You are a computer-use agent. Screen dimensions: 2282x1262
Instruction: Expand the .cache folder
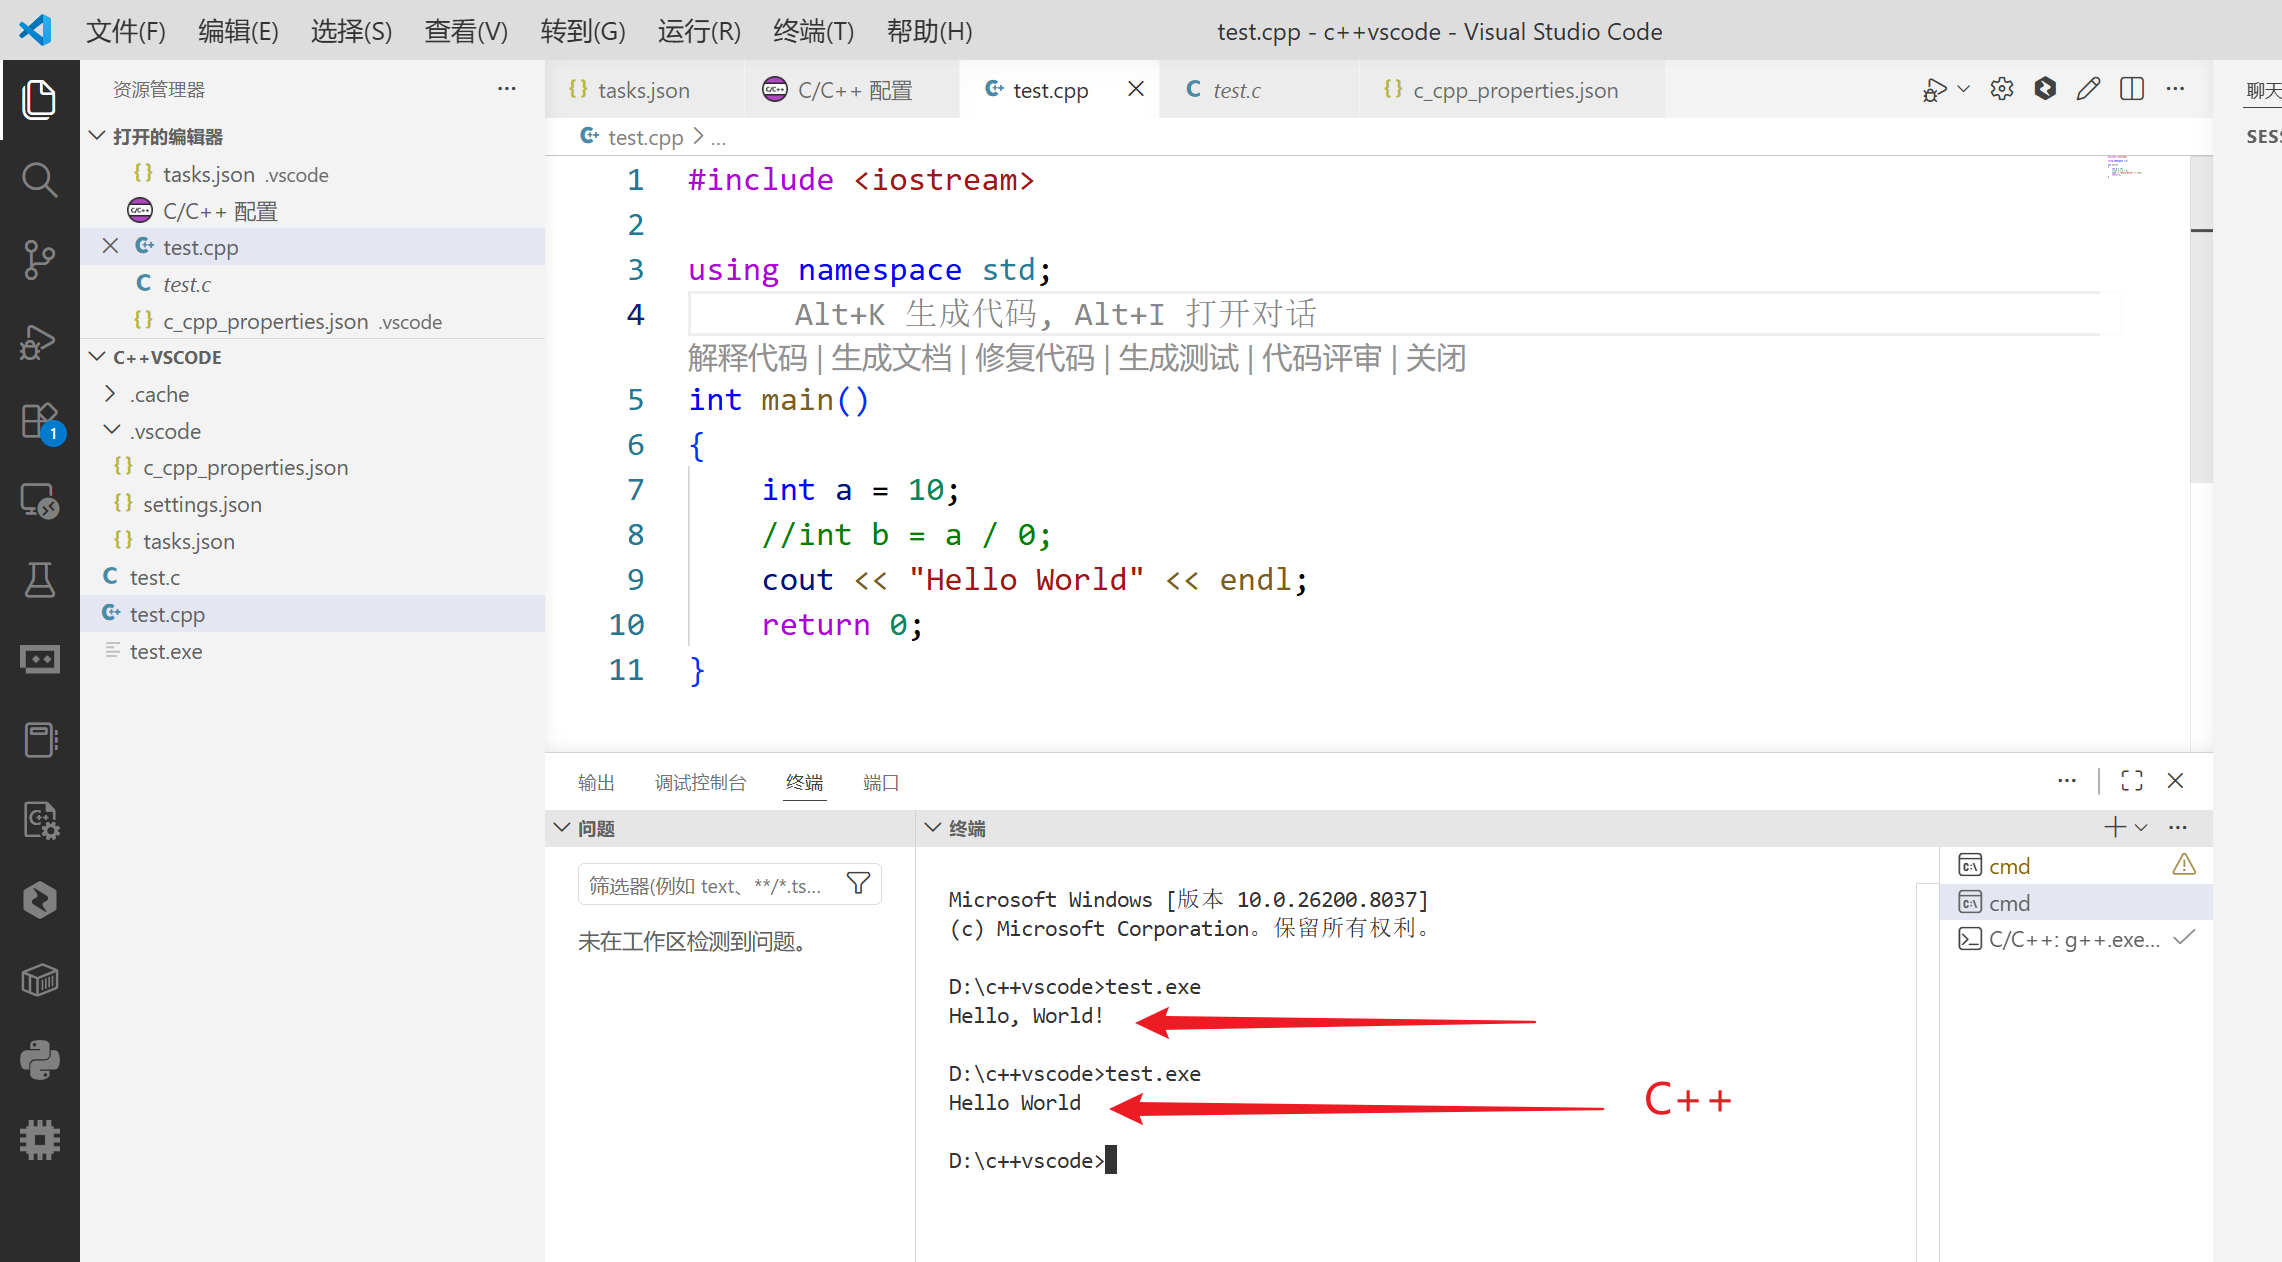(111, 394)
